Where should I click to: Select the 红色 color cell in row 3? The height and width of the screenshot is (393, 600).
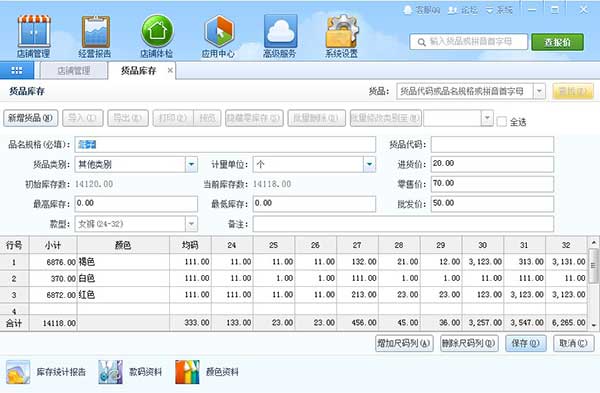point(123,295)
